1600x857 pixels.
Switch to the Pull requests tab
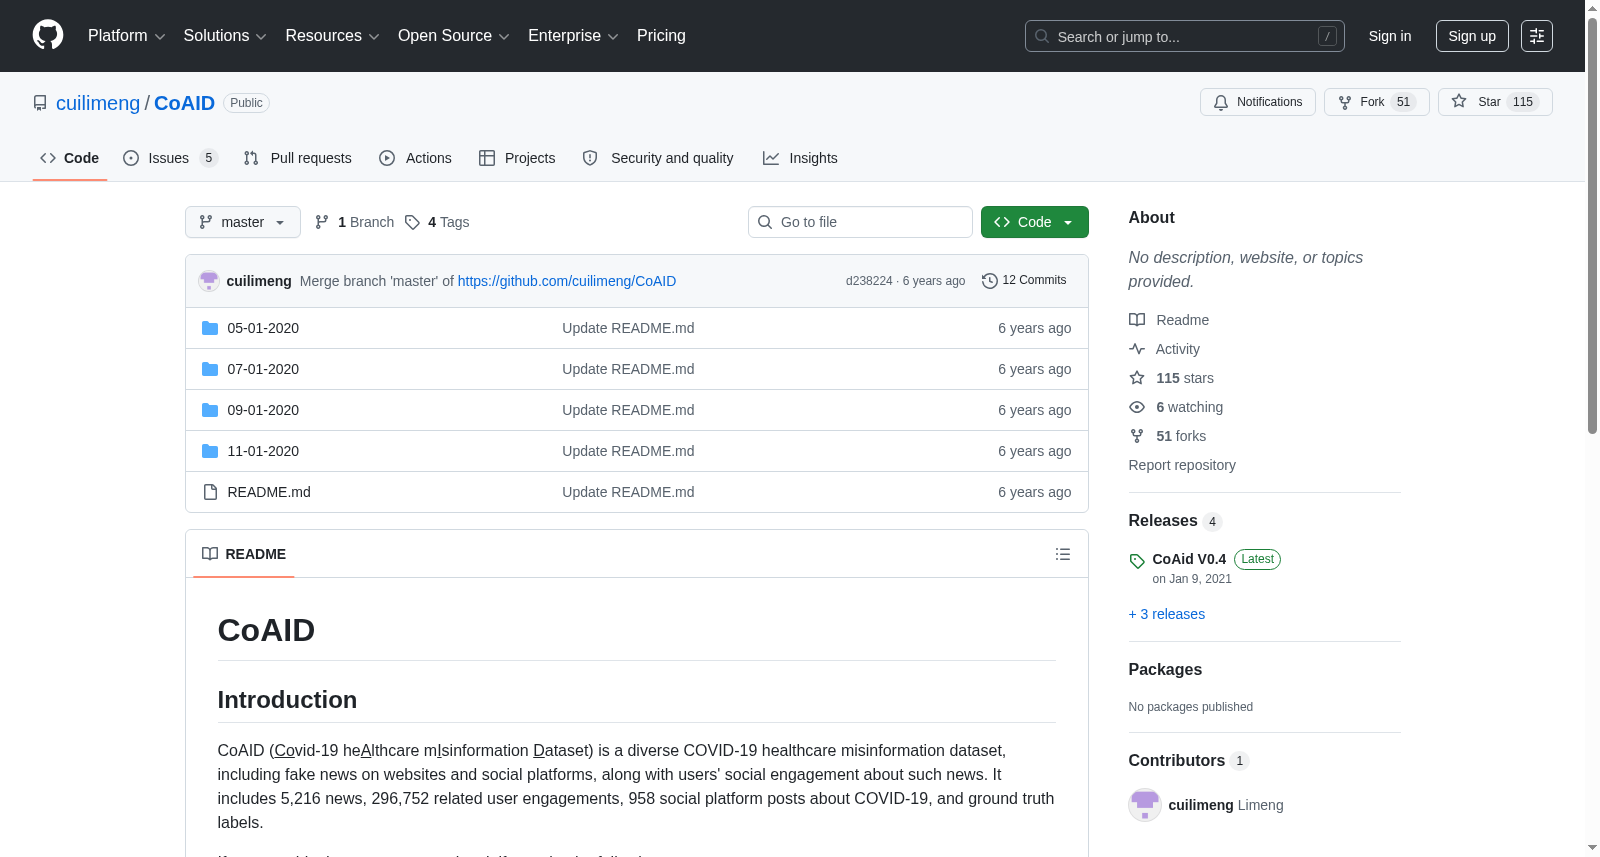[x=298, y=158]
